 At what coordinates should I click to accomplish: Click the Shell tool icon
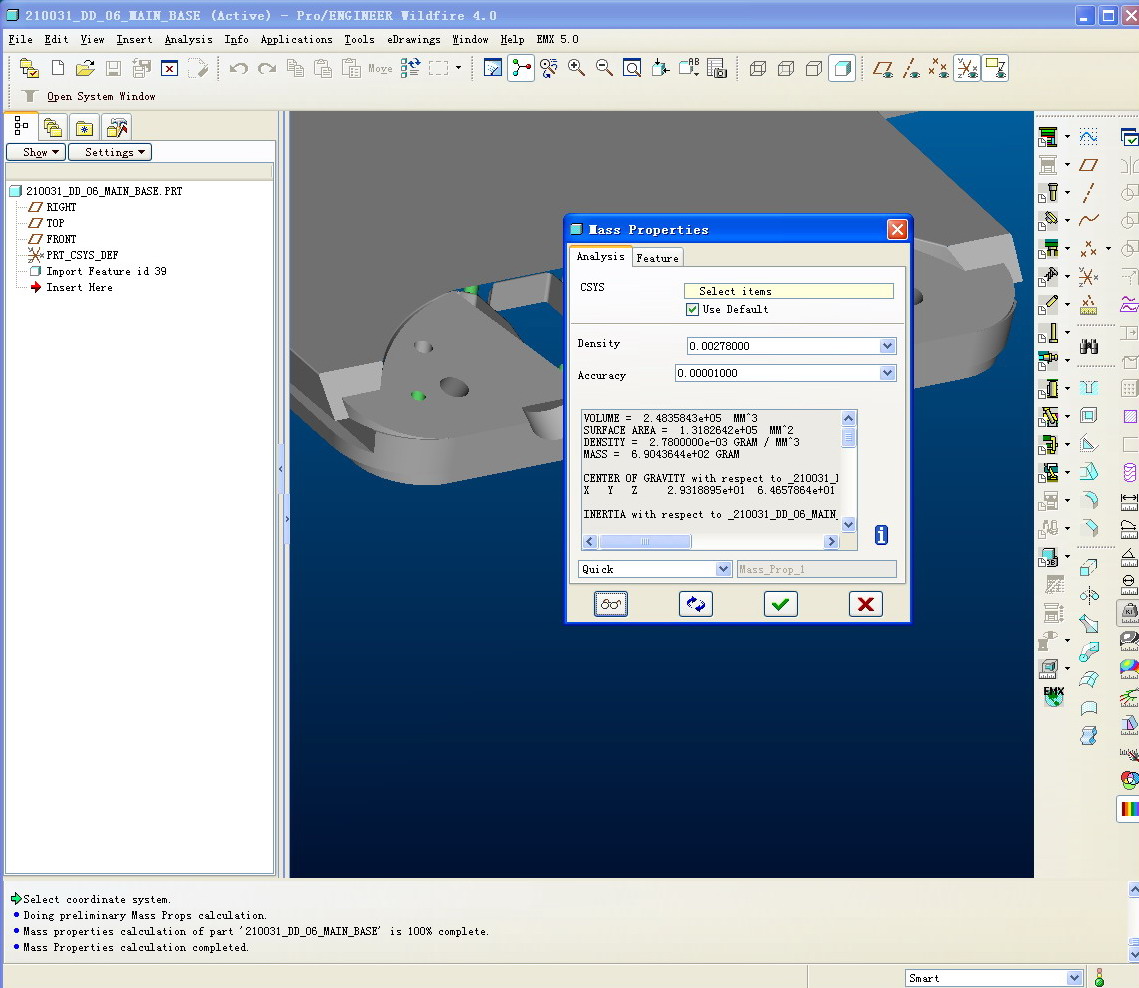pos(1088,416)
